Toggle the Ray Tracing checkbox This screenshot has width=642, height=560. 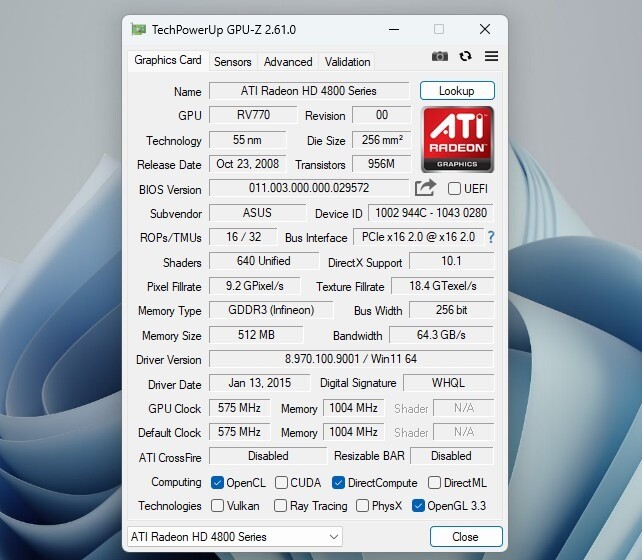(x=280, y=506)
